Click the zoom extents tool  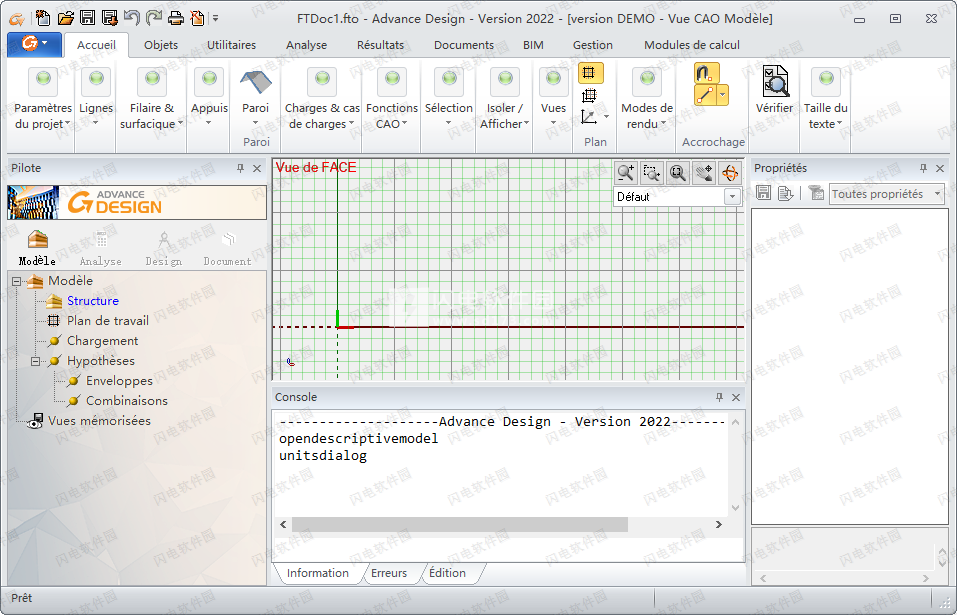[677, 173]
